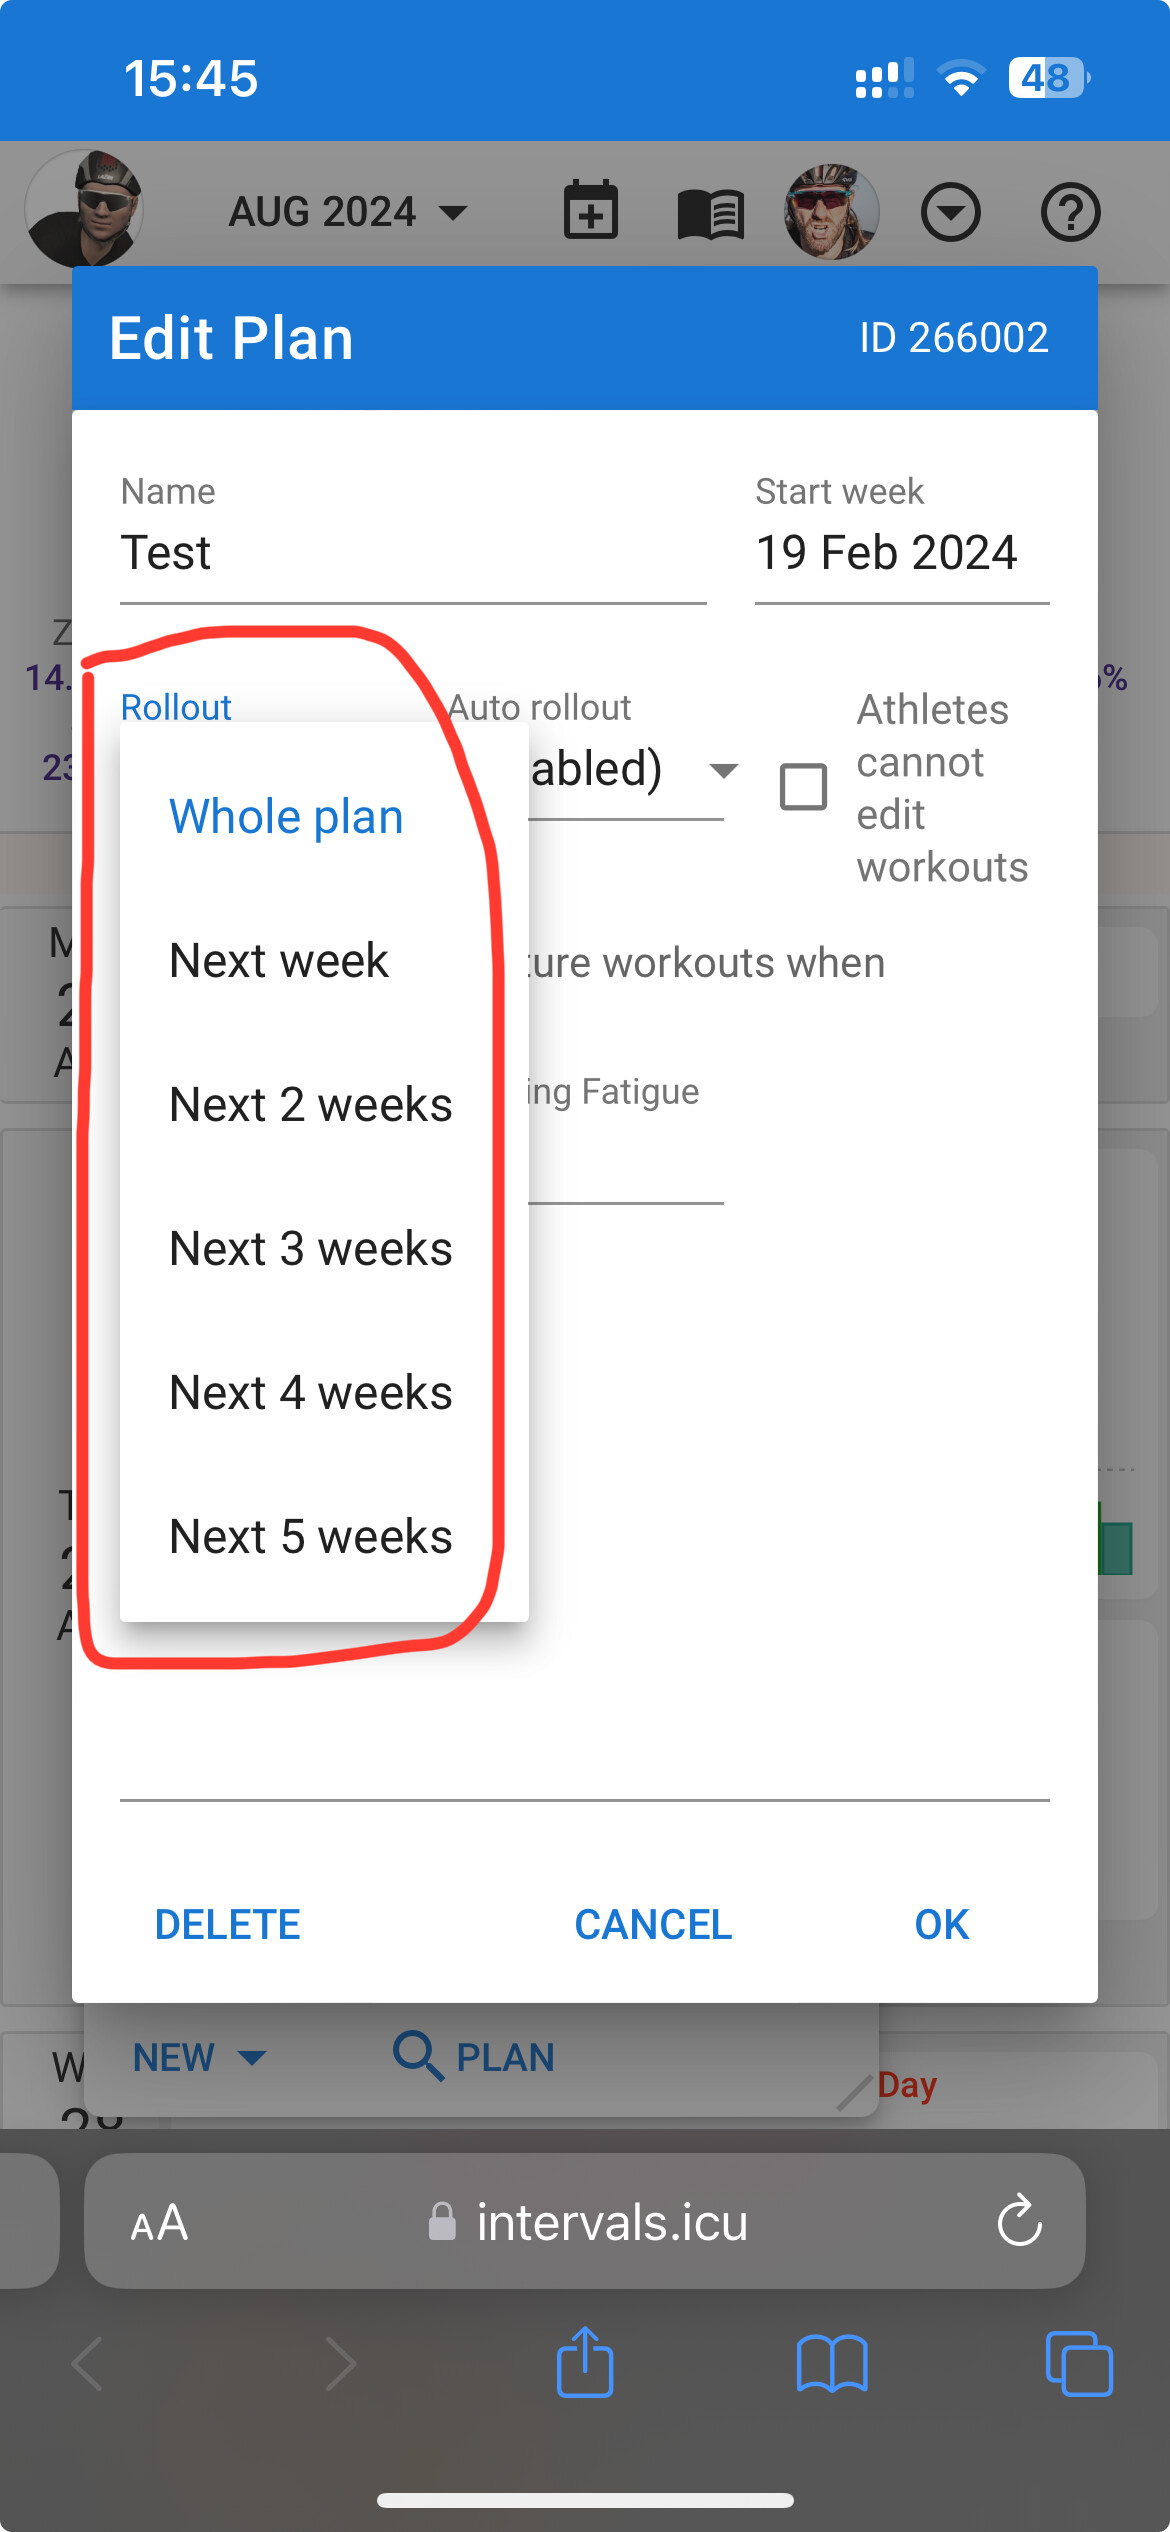Open Safari bookmarks icon
This screenshot has width=1170, height=2532.
coord(832,2364)
